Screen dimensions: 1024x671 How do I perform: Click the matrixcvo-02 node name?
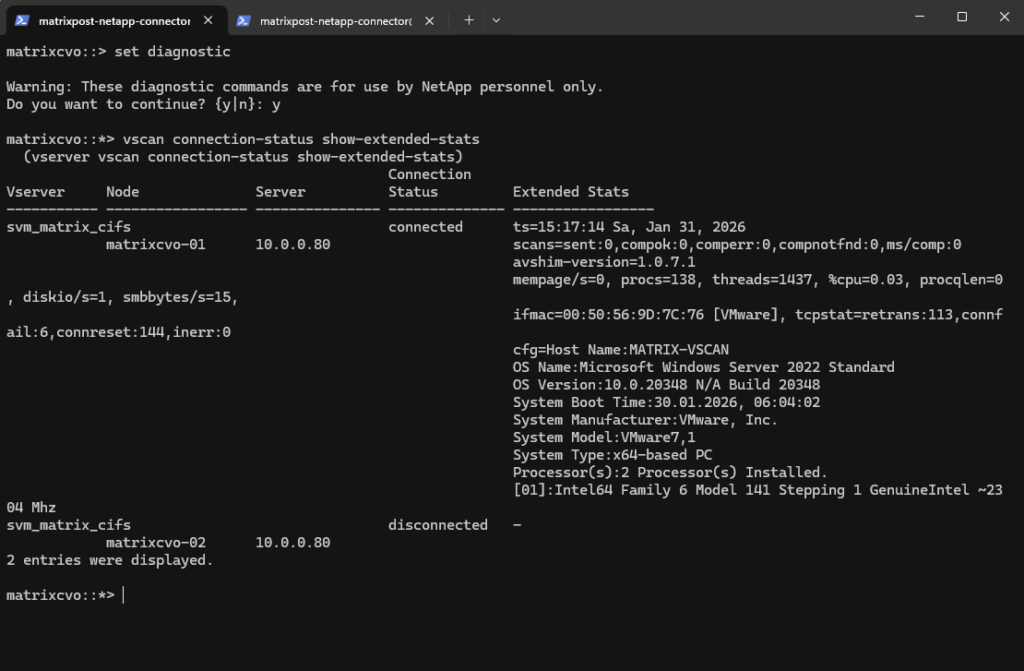pyautogui.click(x=155, y=542)
